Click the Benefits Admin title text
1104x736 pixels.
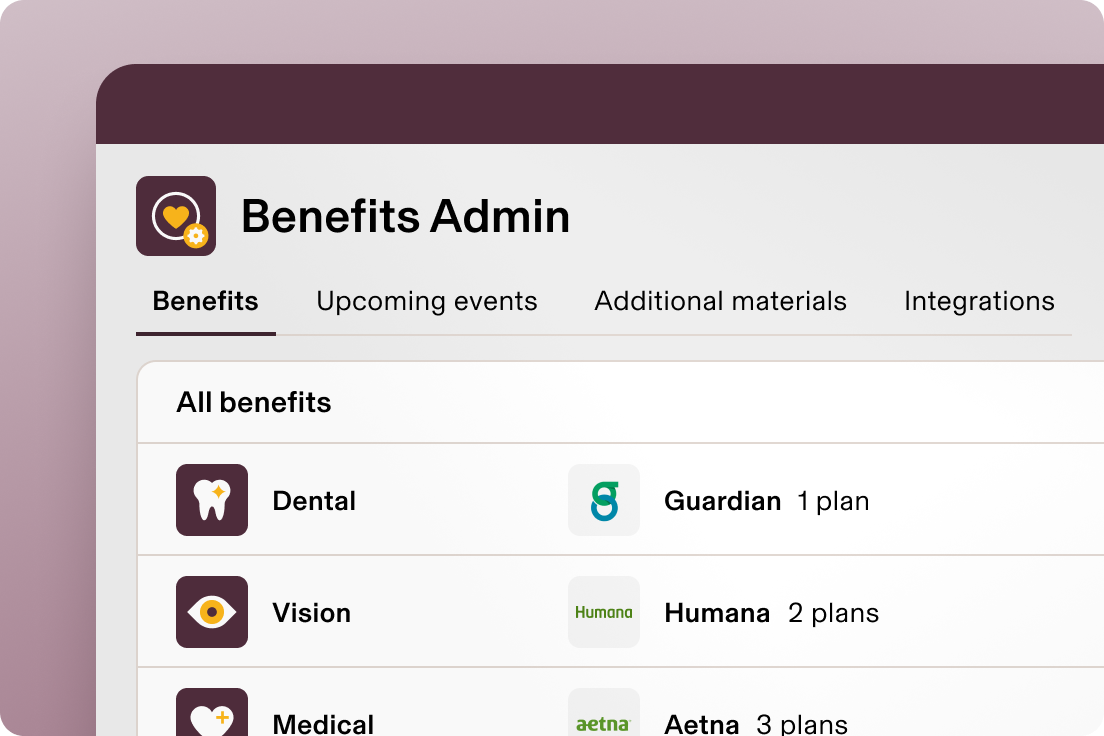406,216
